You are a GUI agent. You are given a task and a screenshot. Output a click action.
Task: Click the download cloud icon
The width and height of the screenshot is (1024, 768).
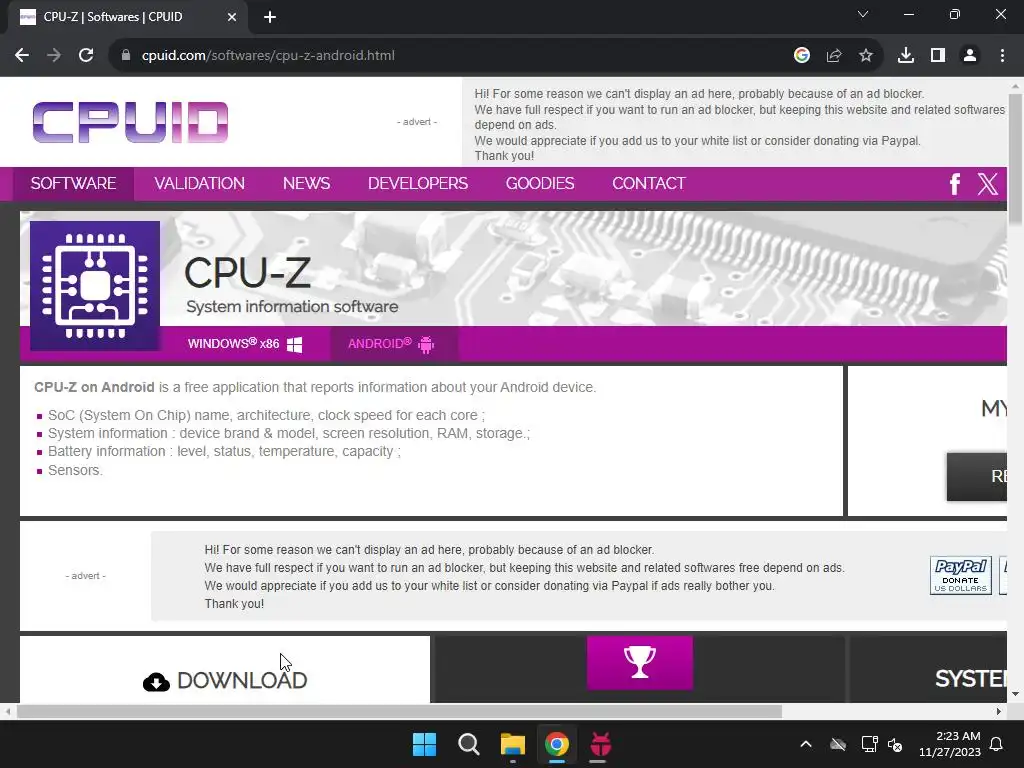156,682
